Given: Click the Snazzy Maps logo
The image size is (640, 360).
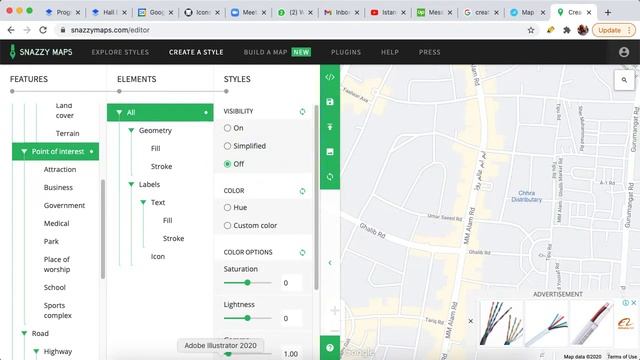Looking at the screenshot, I should [41, 52].
